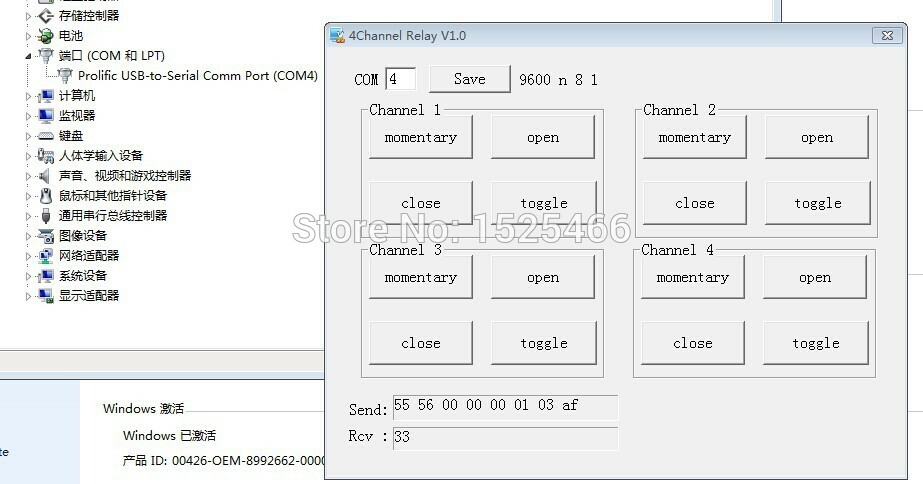Click the COM port number input field
Image resolution: width=923 pixels, height=484 pixels.
401,79
